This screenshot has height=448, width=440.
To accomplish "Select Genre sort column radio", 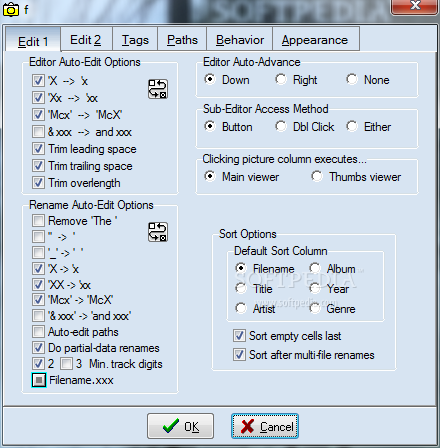I will (315, 308).
